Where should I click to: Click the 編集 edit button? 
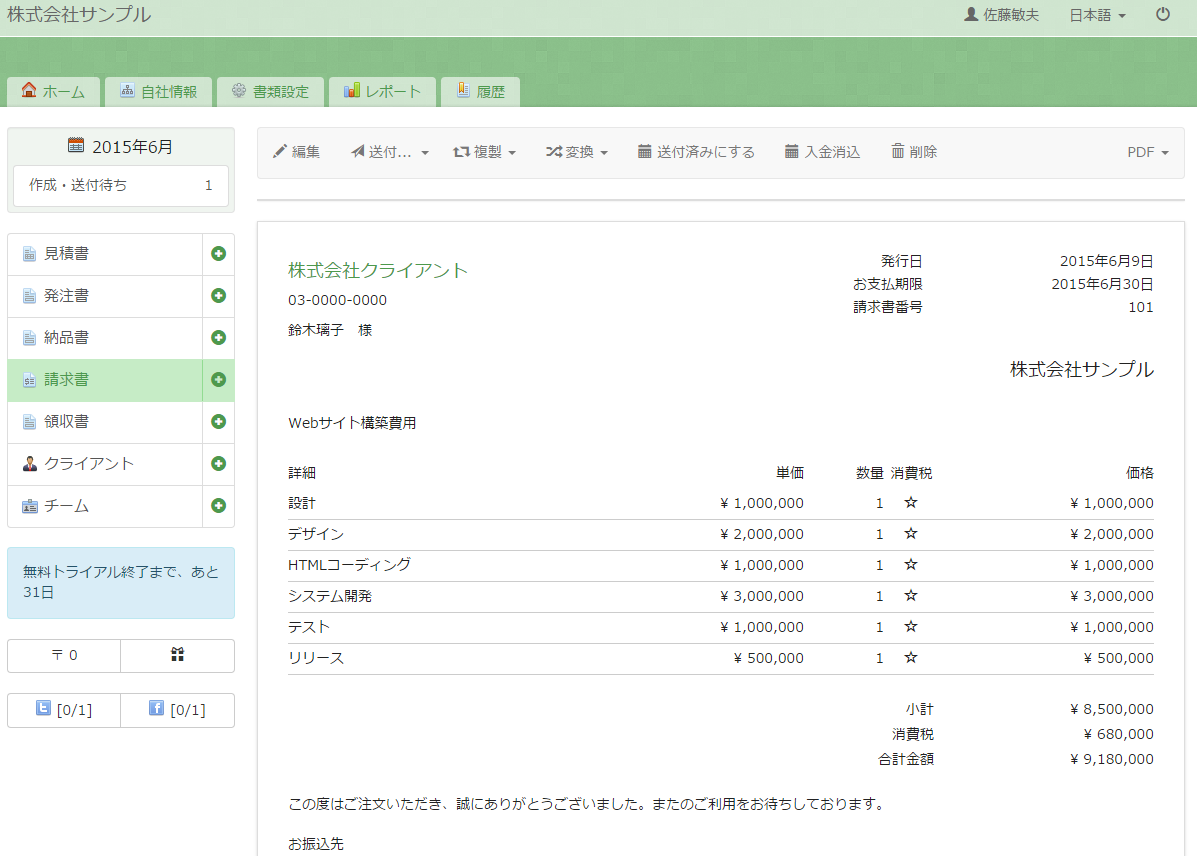click(x=296, y=152)
